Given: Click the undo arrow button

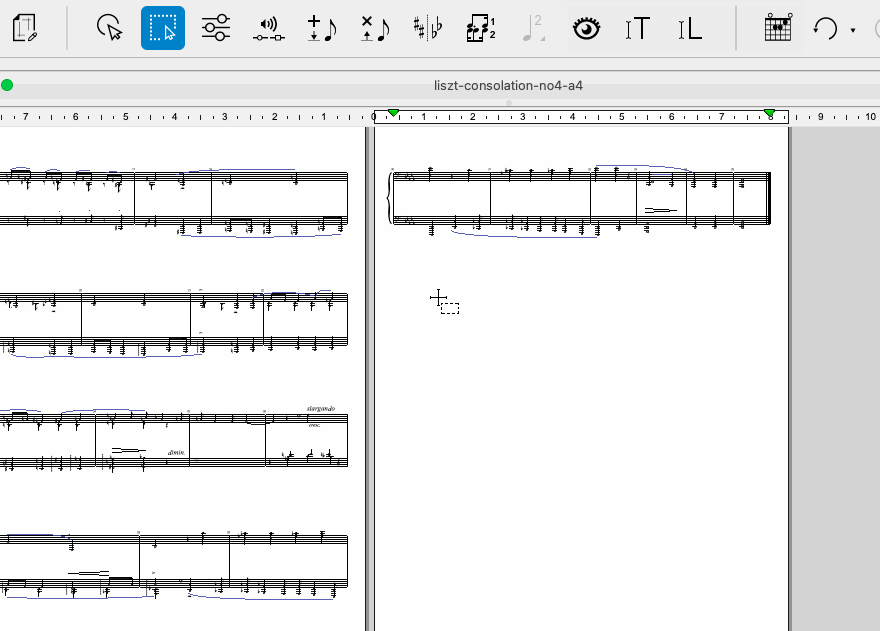Looking at the screenshot, I should click(x=825, y=28).
